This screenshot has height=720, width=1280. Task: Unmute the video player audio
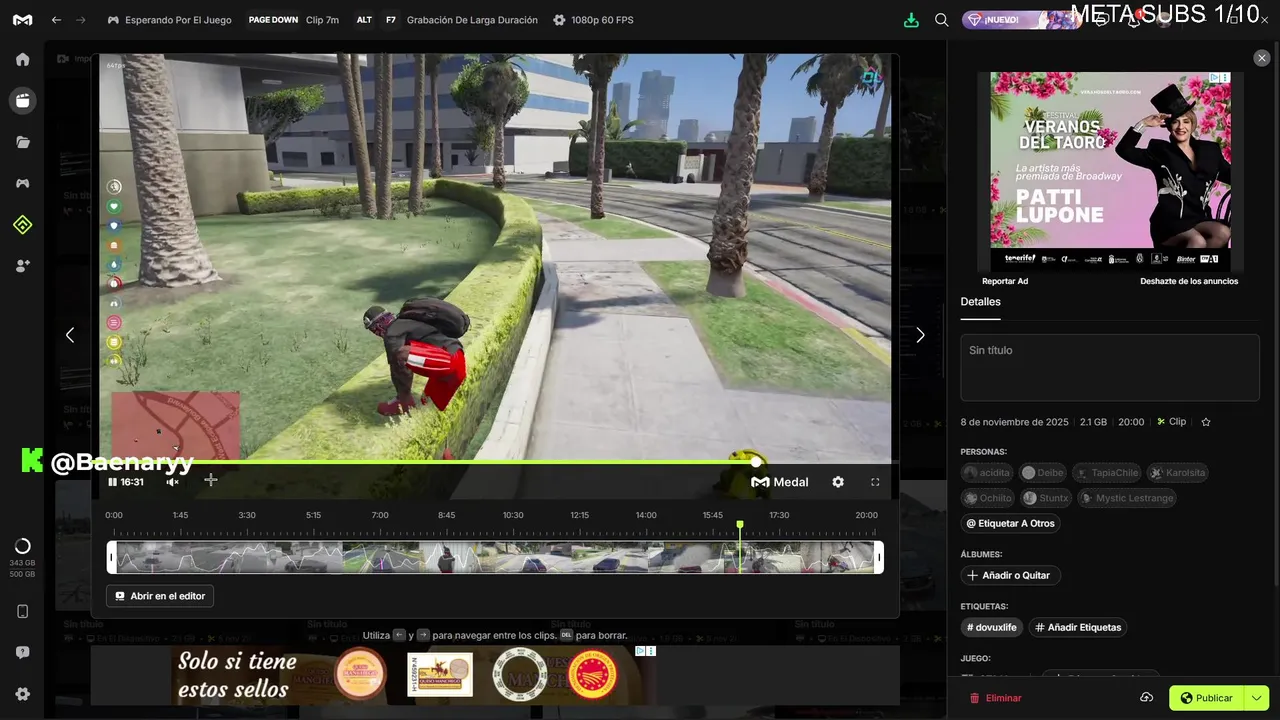(172, 482)
